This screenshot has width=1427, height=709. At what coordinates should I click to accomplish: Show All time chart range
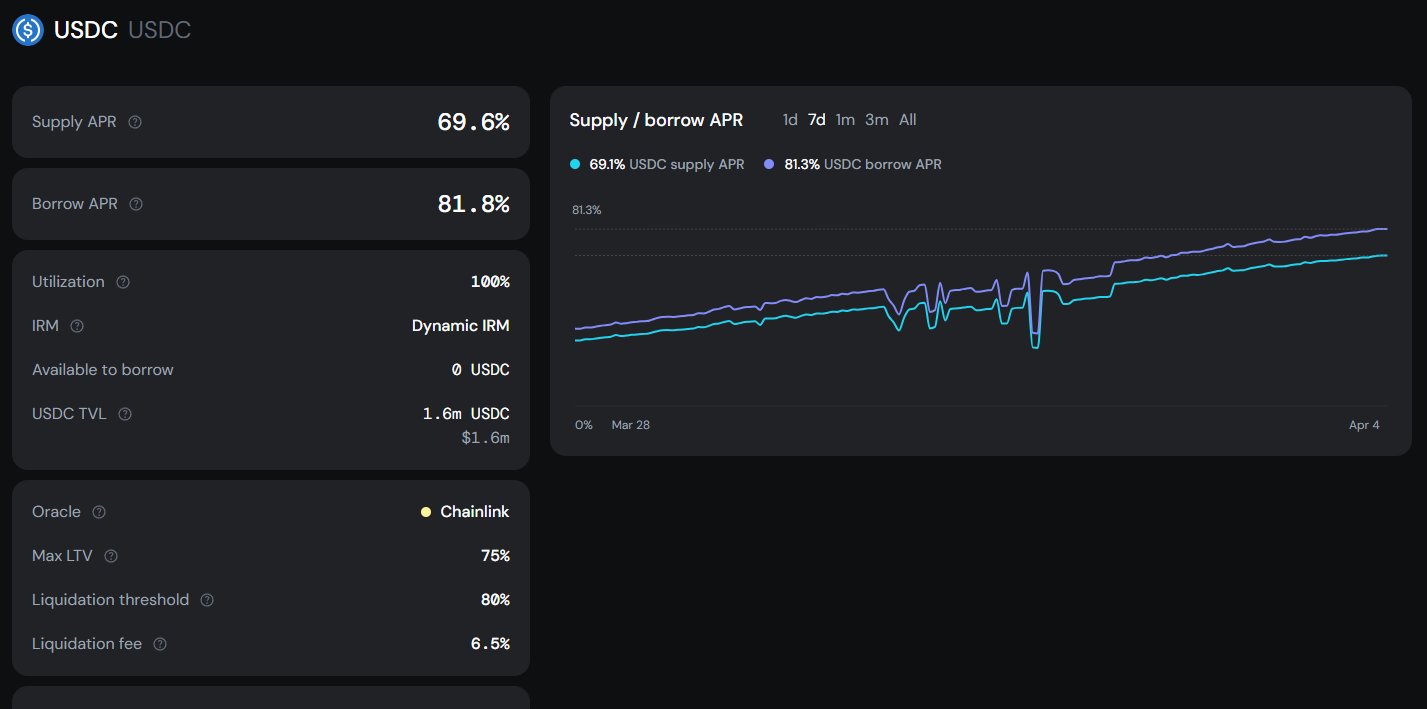click(x=907, y=120)
